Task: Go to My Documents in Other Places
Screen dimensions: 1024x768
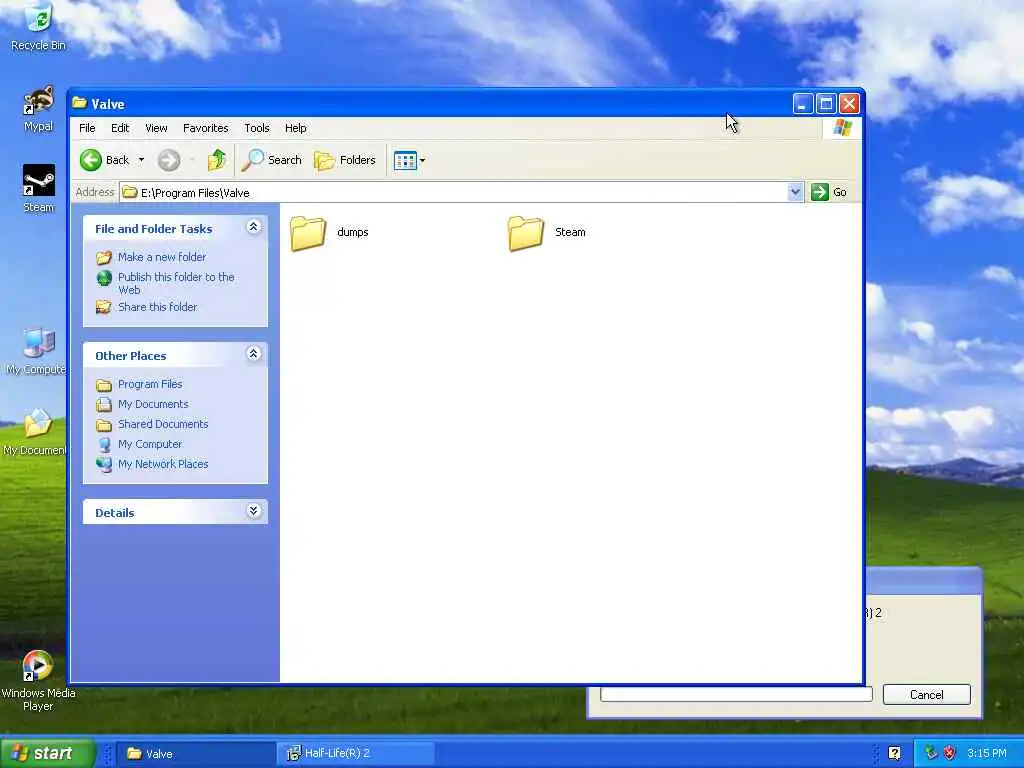Action: 153,404
